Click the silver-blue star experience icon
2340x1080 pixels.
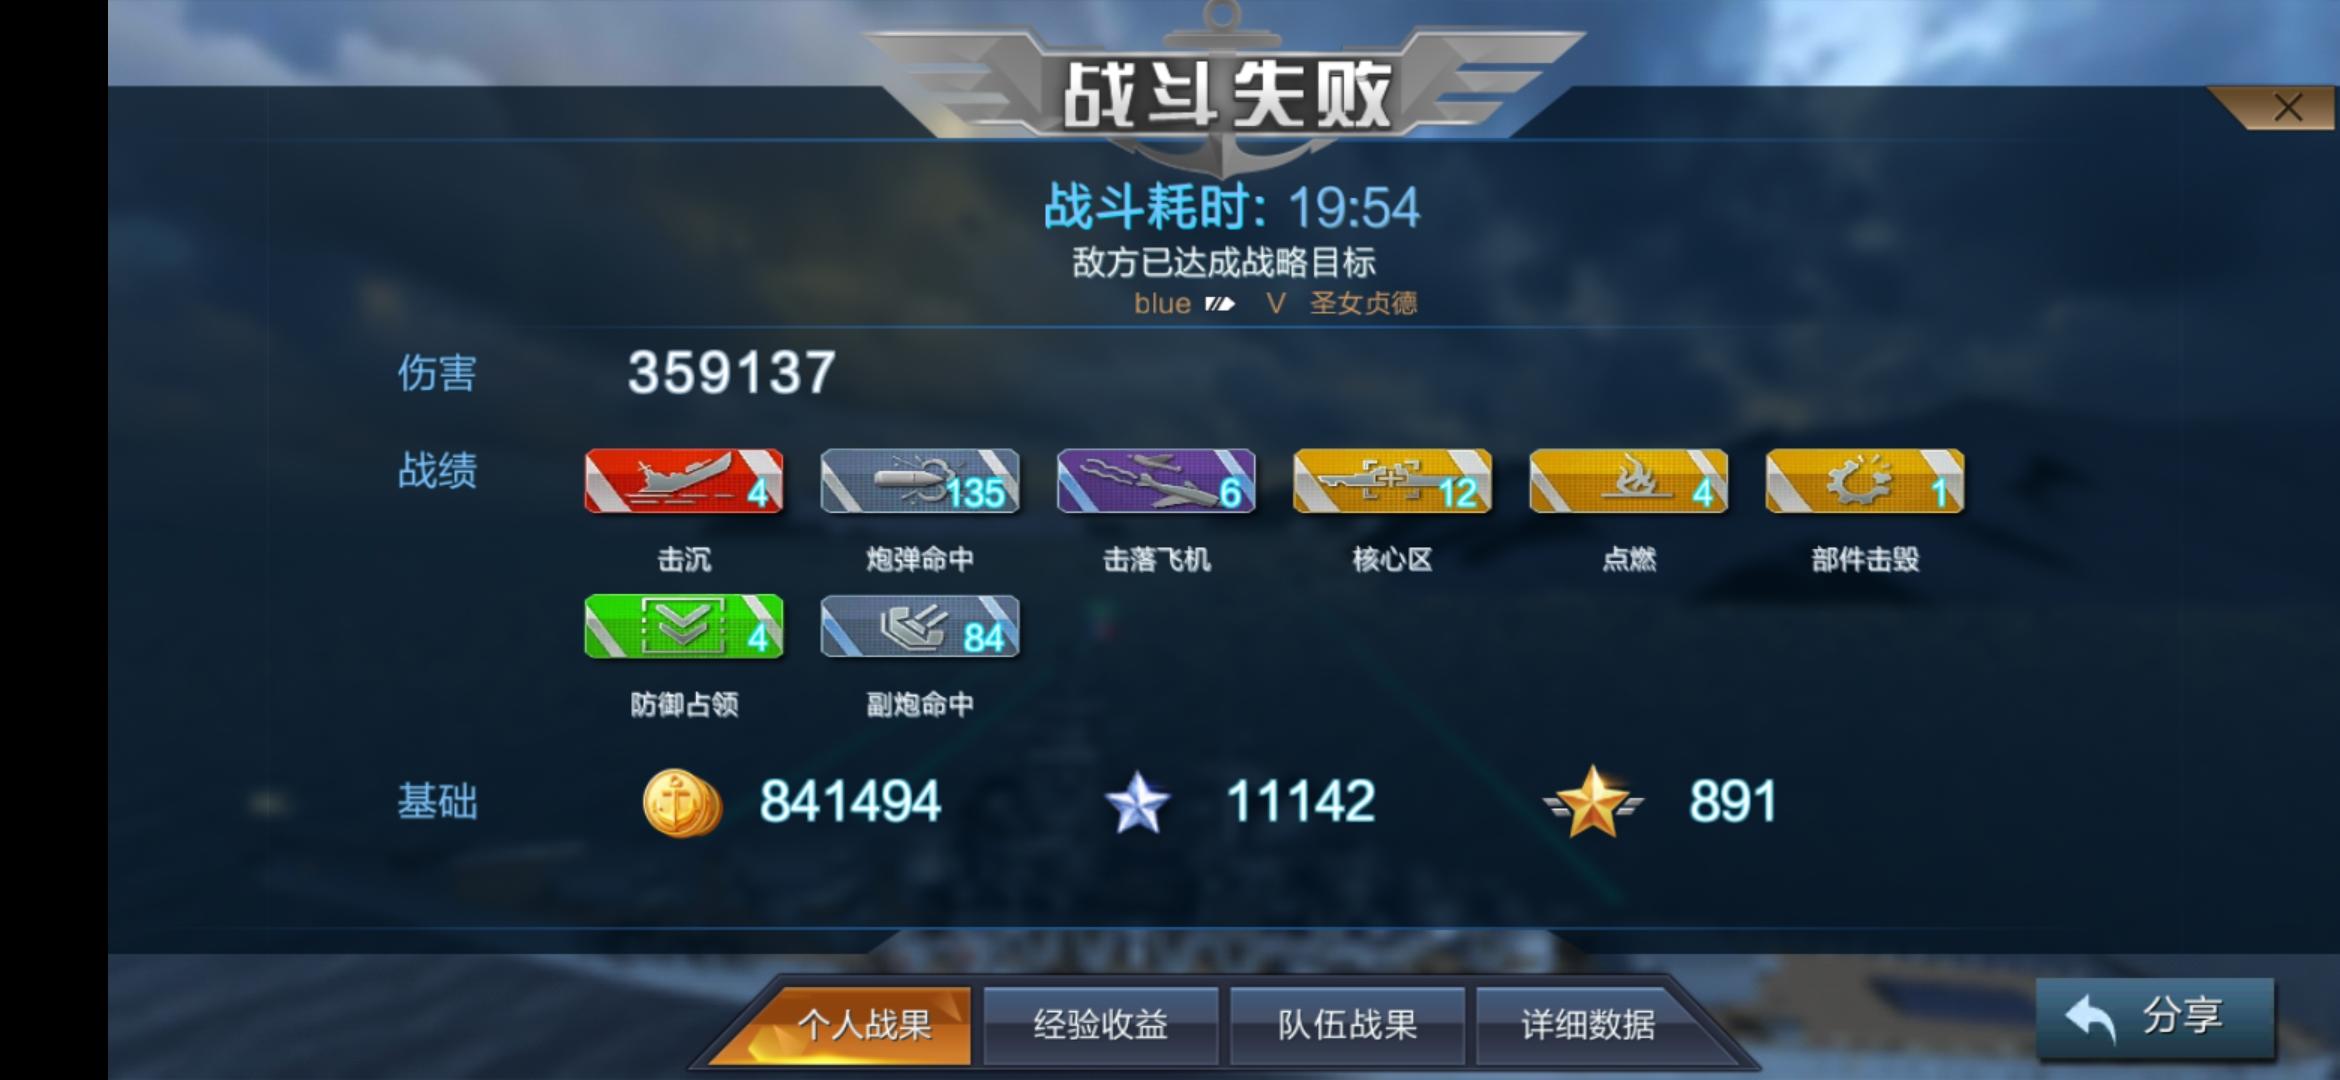tap(1137, 802)
